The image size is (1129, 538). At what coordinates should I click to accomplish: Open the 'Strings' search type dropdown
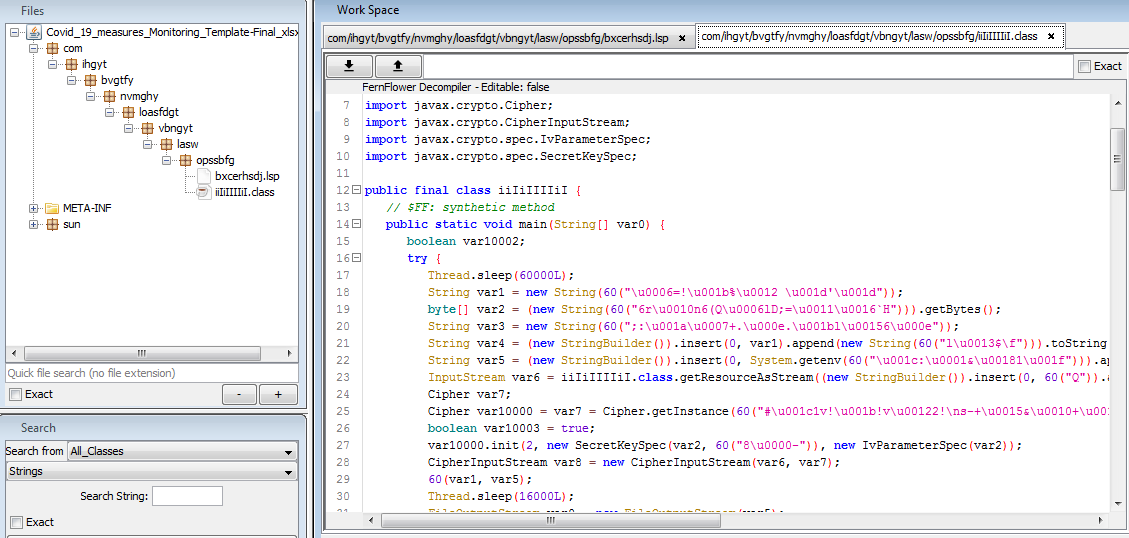tap(151, 472)
